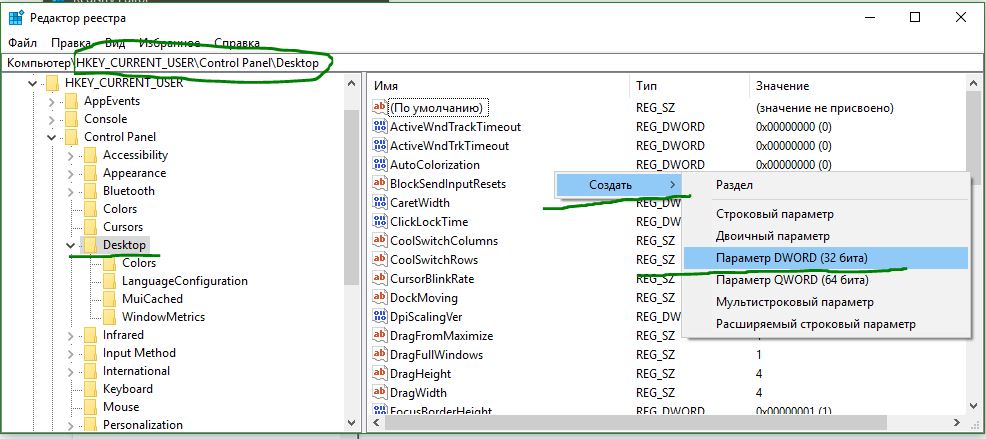Select the Appearance folder icon
The image size is (986, 439).
91,173
